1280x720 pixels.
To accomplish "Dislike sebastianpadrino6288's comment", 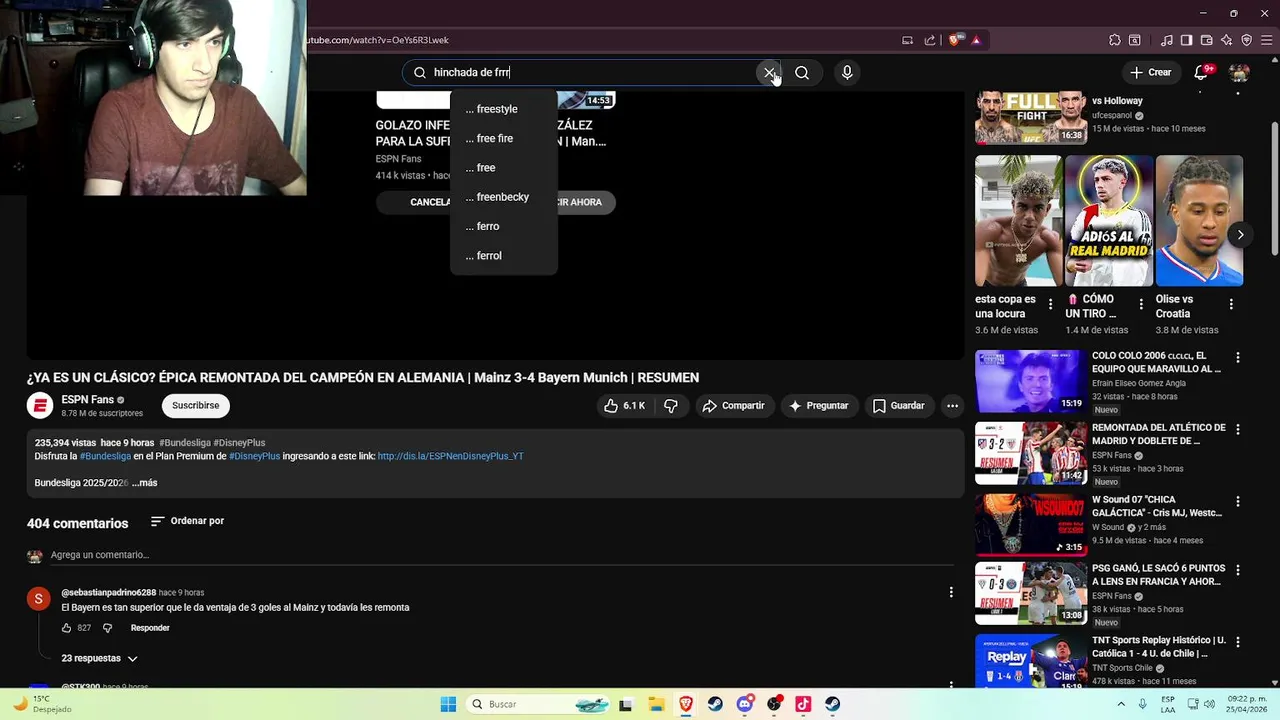I will (x=107, y=628).
